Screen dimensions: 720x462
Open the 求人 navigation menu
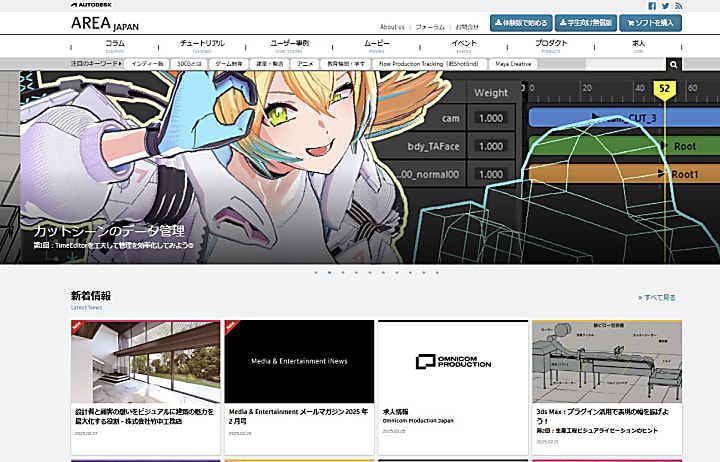pos(638,46)
